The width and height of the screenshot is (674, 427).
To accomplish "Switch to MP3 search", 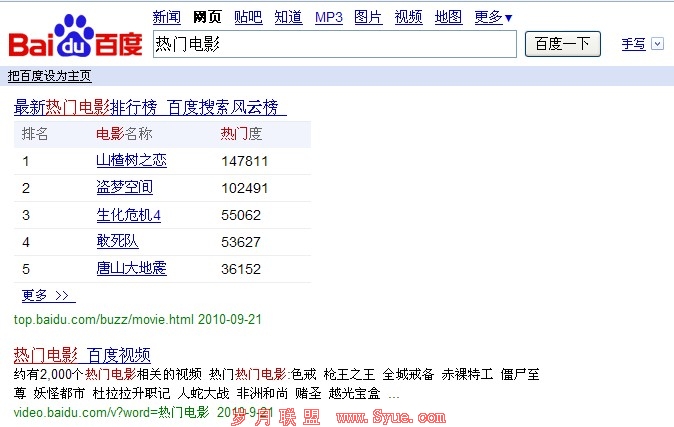I will tap(328, 17).
